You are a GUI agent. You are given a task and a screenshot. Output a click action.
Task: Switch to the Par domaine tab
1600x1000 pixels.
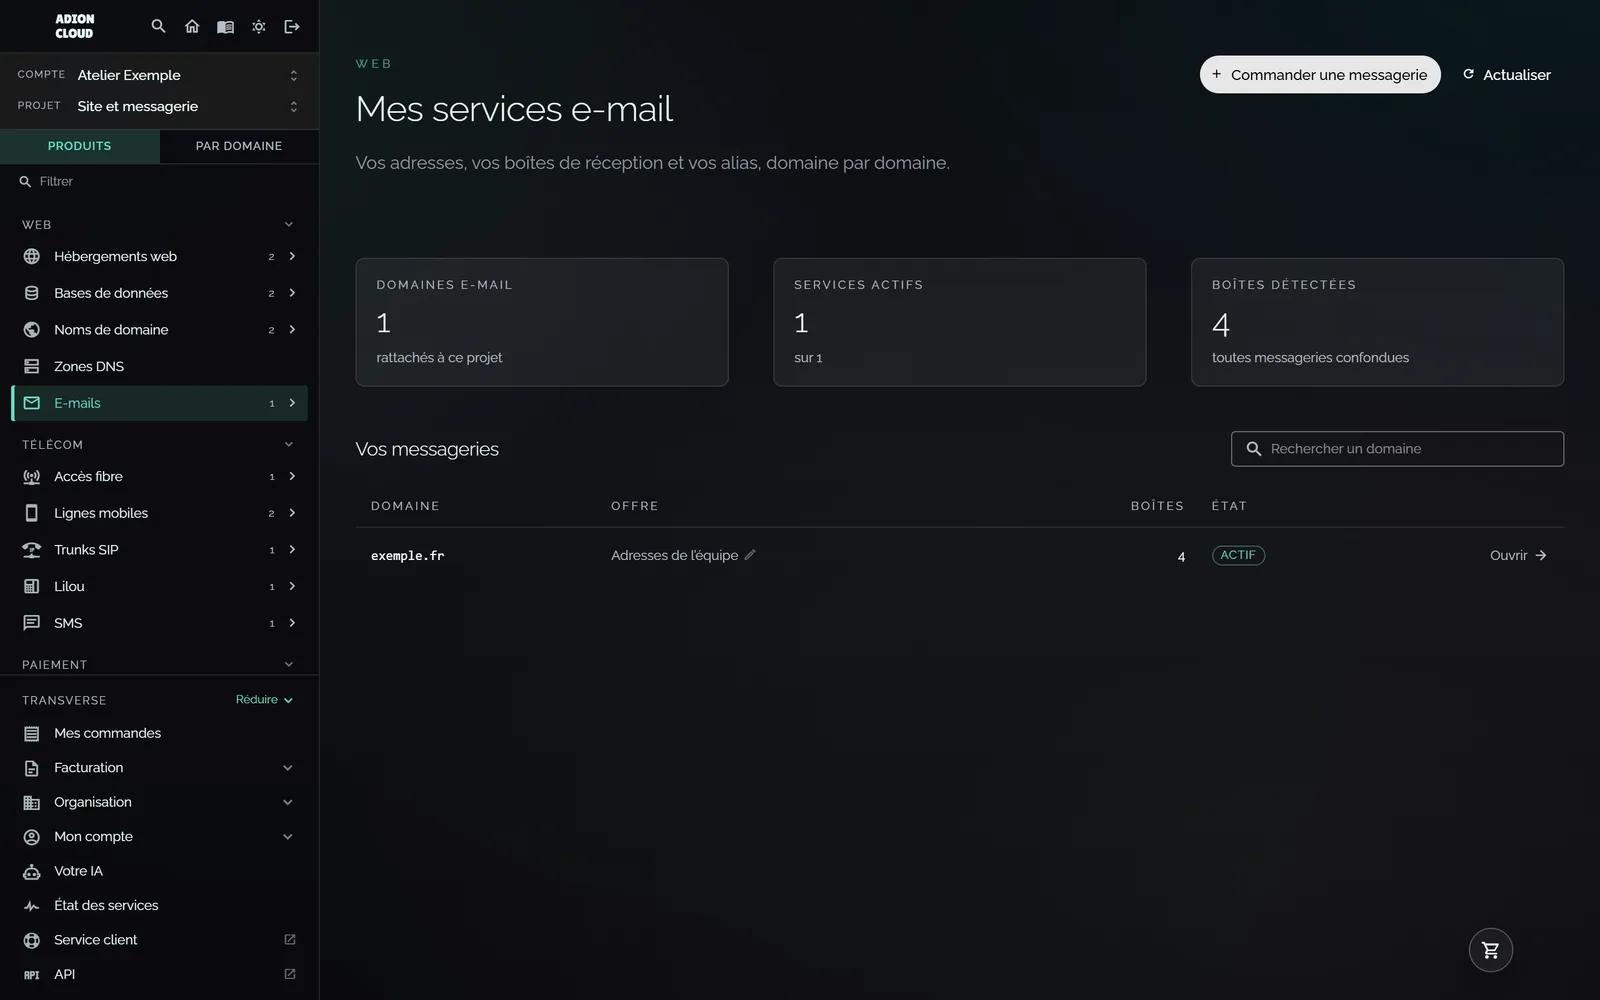239,146
